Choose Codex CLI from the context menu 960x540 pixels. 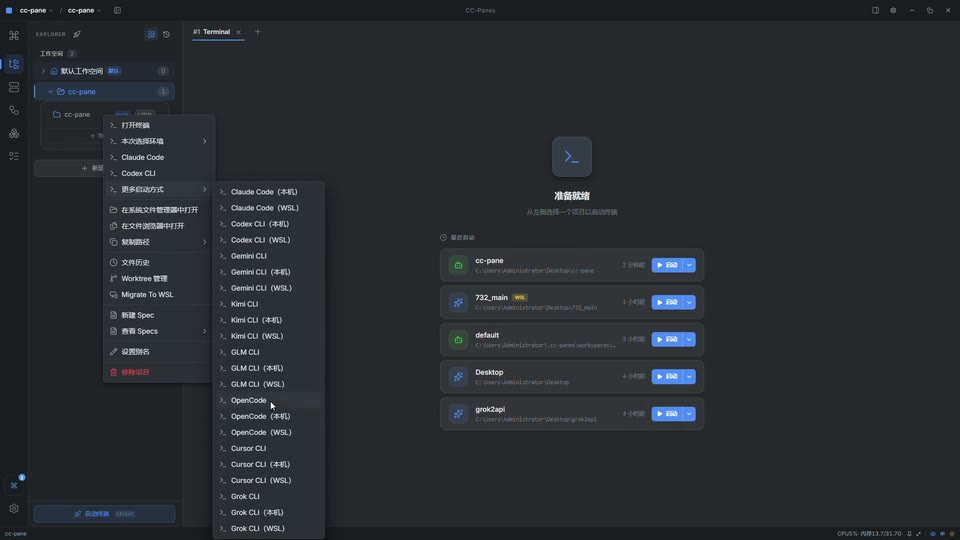(x=159, y=173)
